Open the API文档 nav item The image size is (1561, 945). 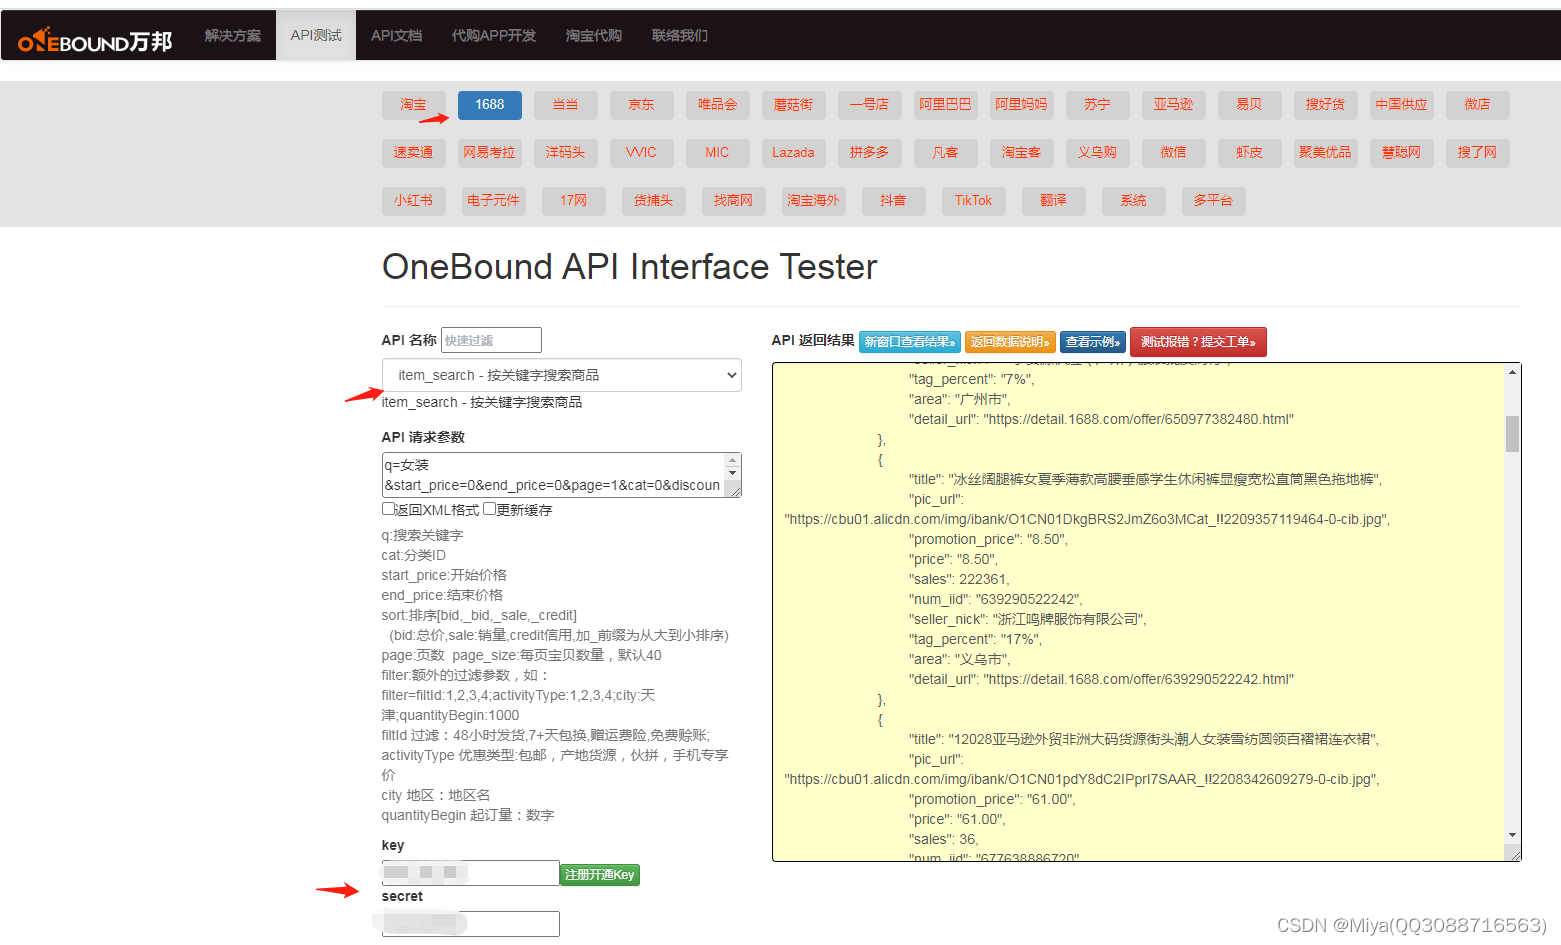(x=396, y=35)
